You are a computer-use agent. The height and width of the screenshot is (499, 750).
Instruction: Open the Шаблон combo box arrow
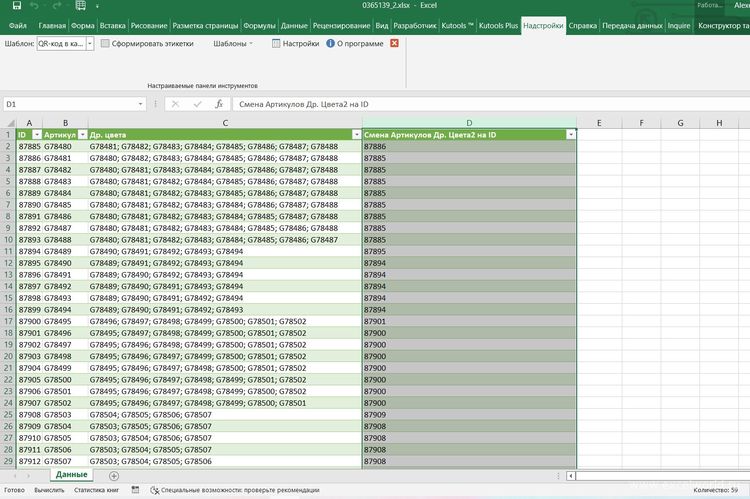pyautogui.click(x=90, y=44)
